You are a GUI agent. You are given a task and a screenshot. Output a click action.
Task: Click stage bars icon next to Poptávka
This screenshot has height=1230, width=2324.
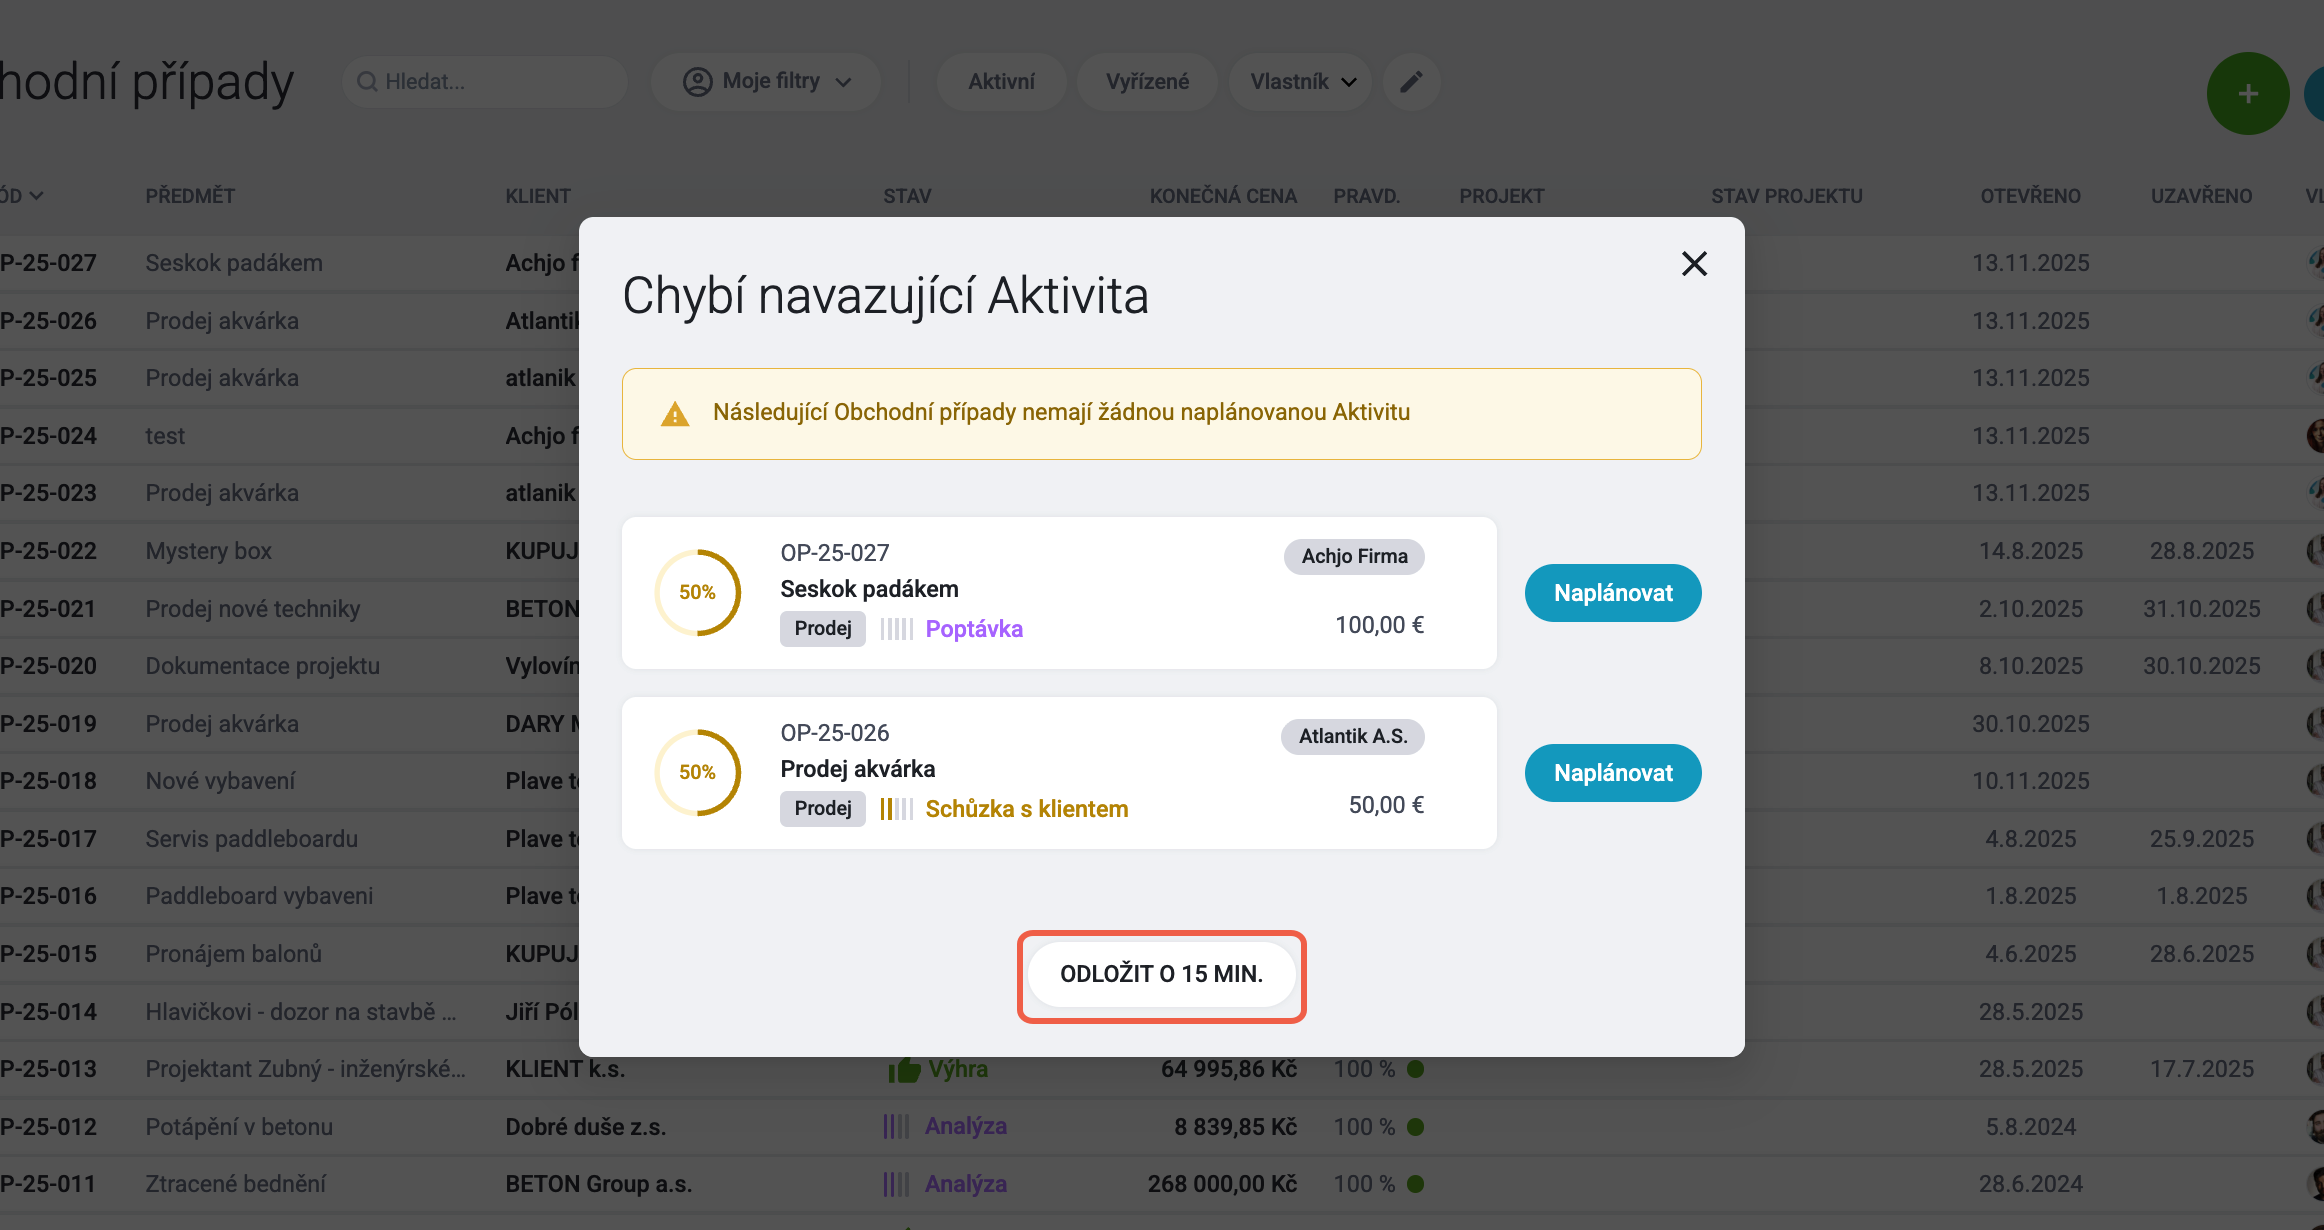897,629
